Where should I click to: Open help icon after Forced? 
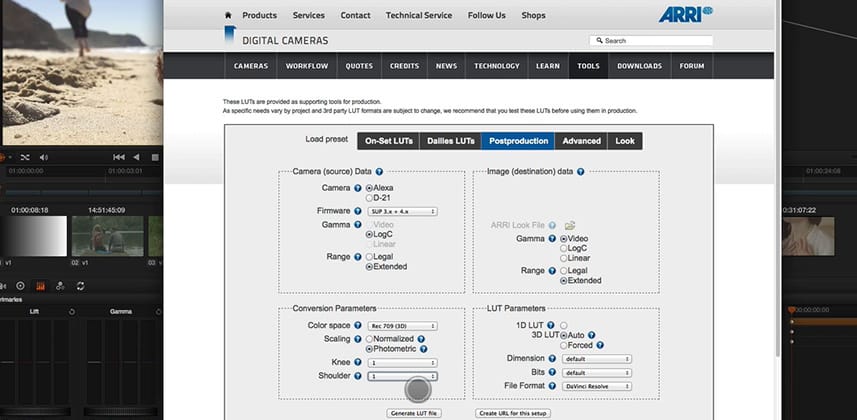(600, 345)
